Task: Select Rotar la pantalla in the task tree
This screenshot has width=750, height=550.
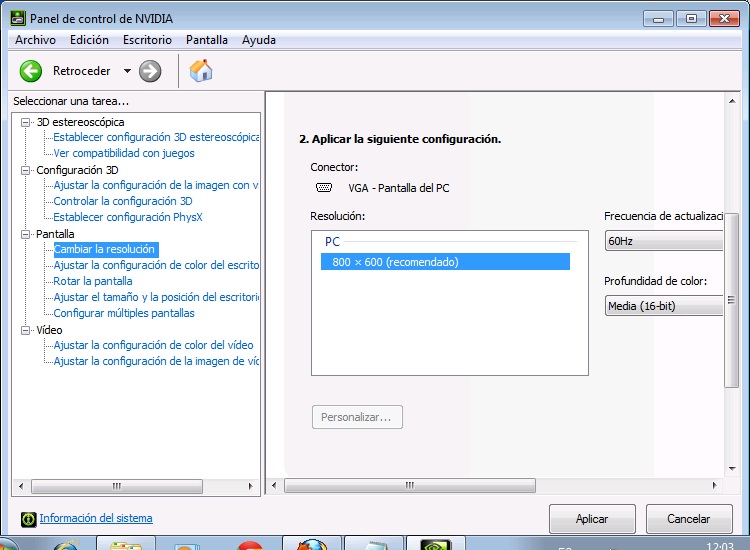Action: tap(93, 281)
